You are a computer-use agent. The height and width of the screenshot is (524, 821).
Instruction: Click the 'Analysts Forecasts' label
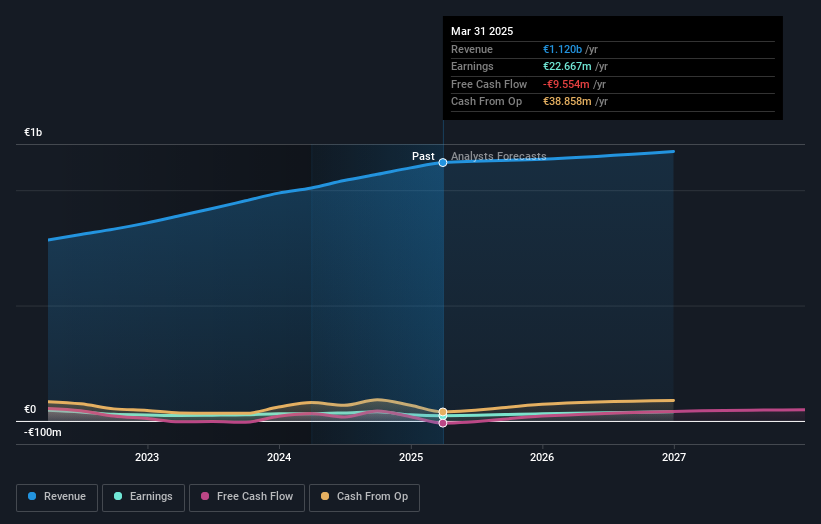498,156
